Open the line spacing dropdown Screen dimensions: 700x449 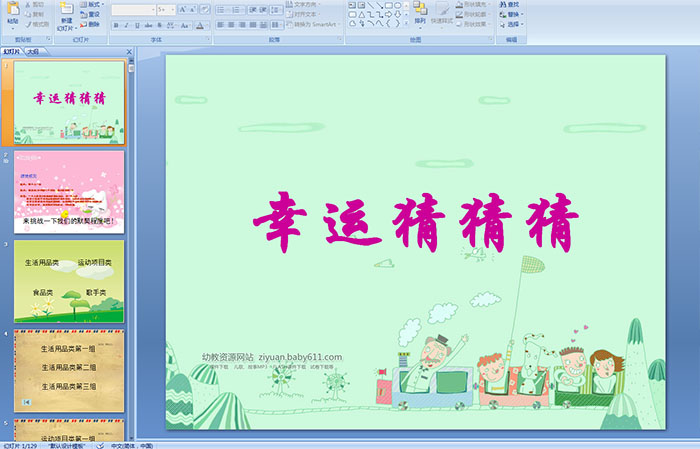pos(276,9)
